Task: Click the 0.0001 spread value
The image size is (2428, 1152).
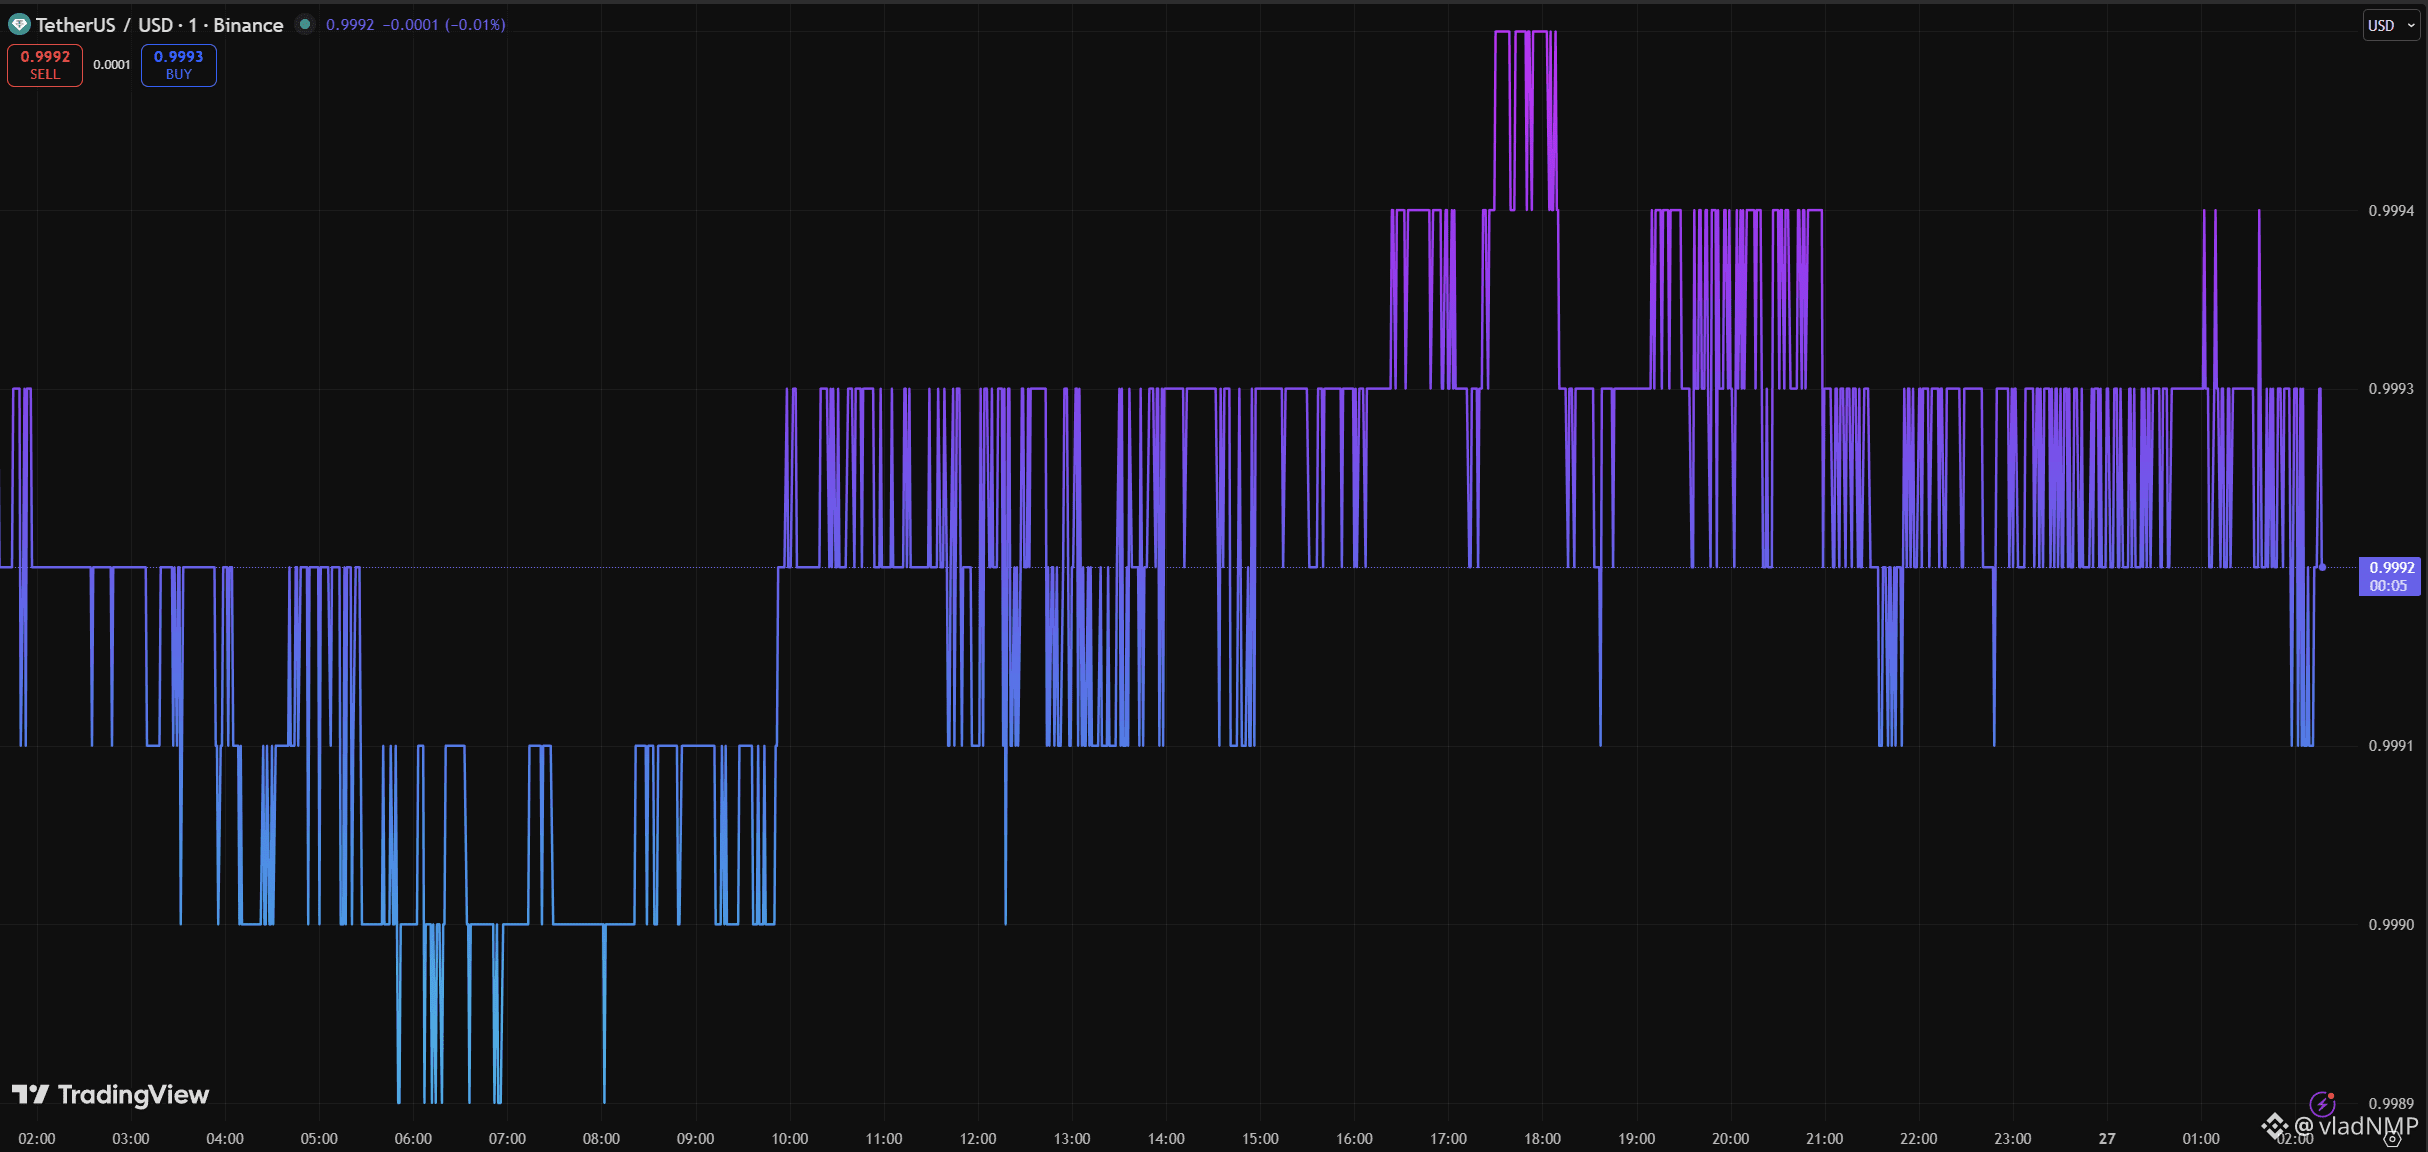Action: 112,65
